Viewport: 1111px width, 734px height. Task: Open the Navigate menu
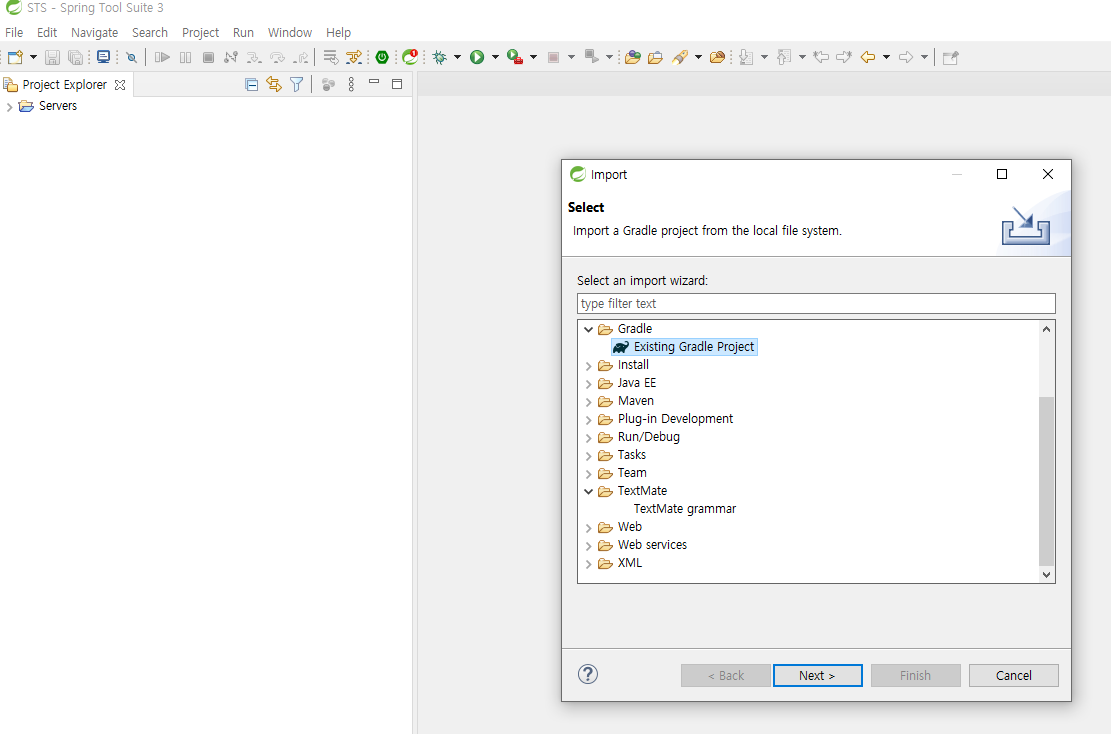pos(94,33)
